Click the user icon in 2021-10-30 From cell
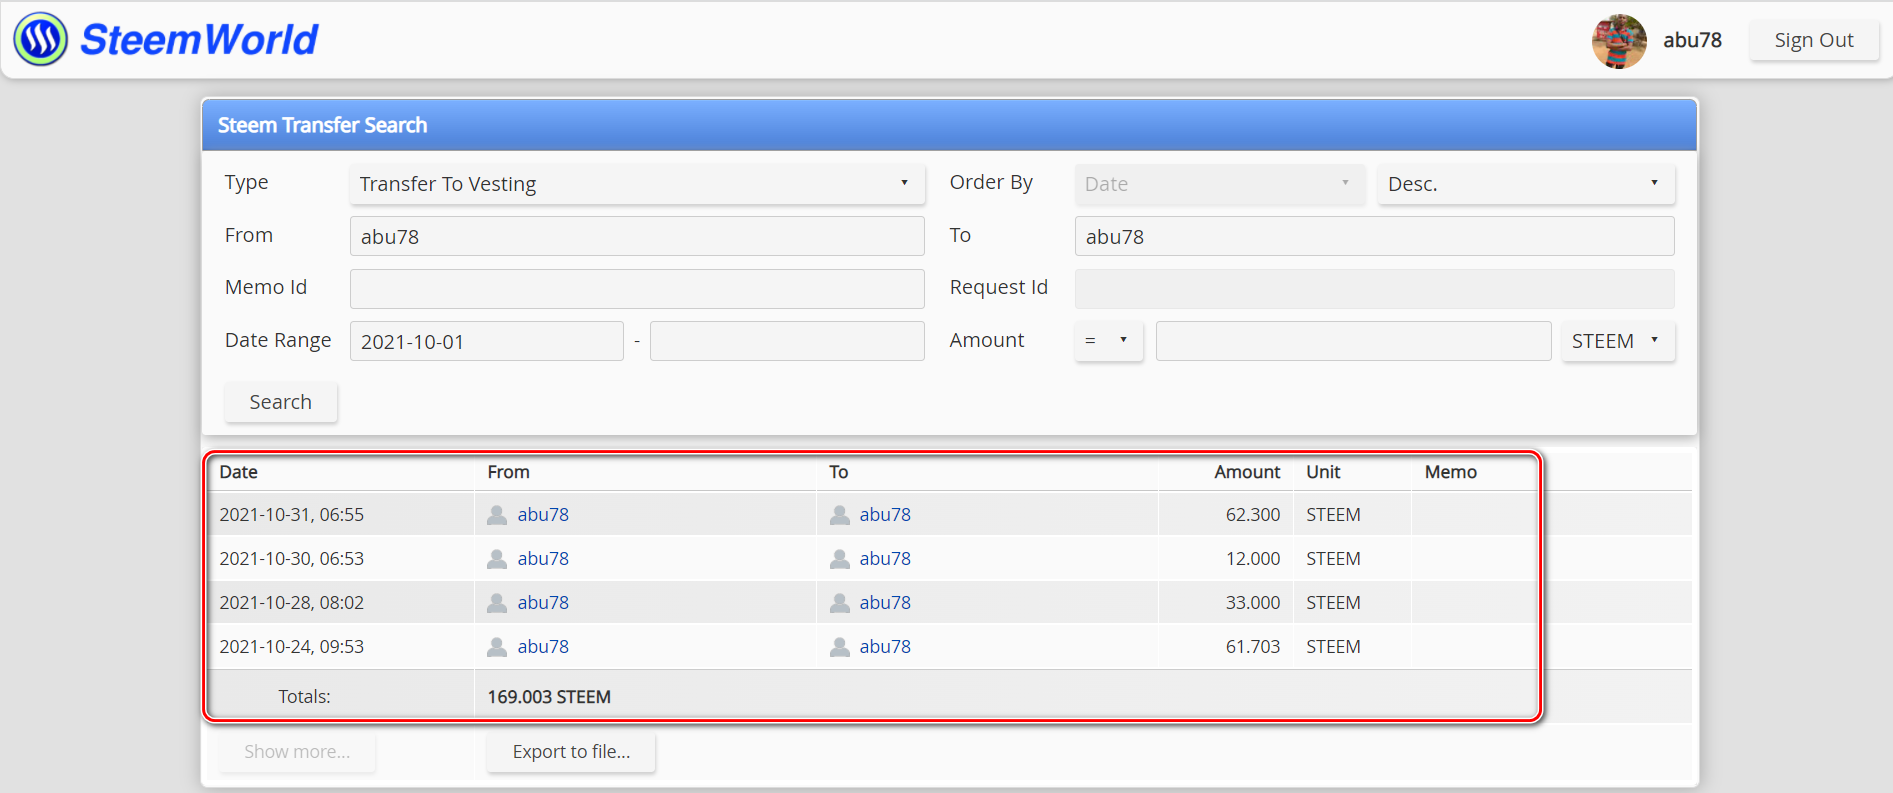 [x=497, y=559]
